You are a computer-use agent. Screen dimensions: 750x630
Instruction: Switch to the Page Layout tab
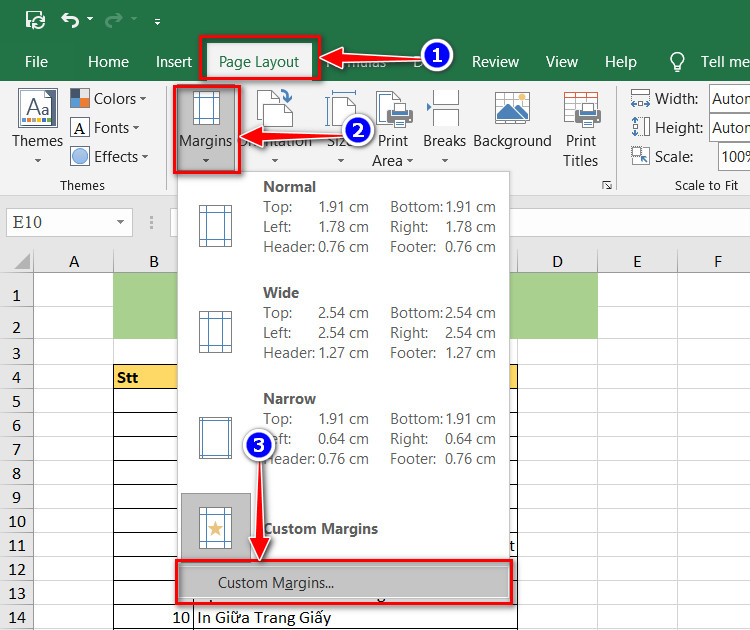[x=259, y=62]
